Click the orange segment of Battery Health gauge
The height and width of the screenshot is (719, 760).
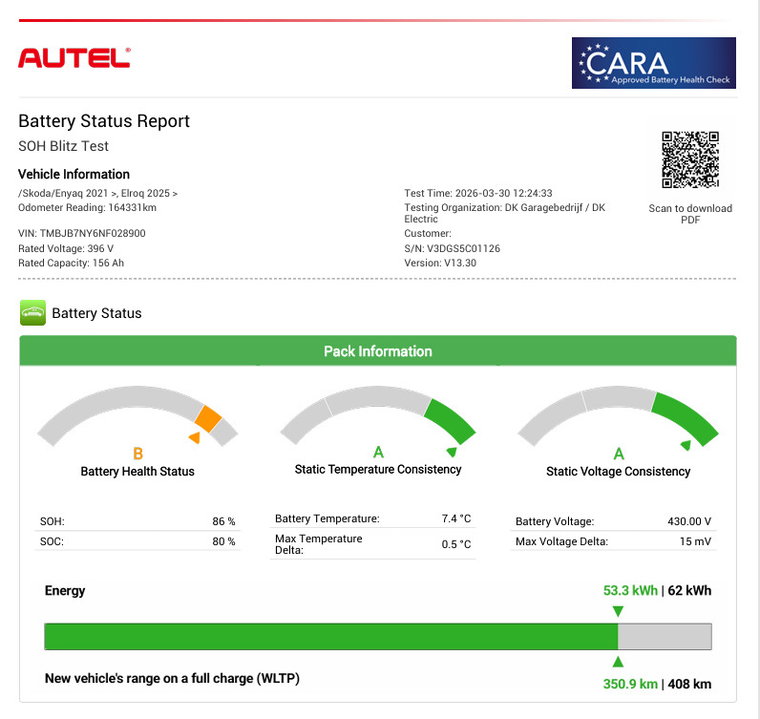click(x=208, y=418)
